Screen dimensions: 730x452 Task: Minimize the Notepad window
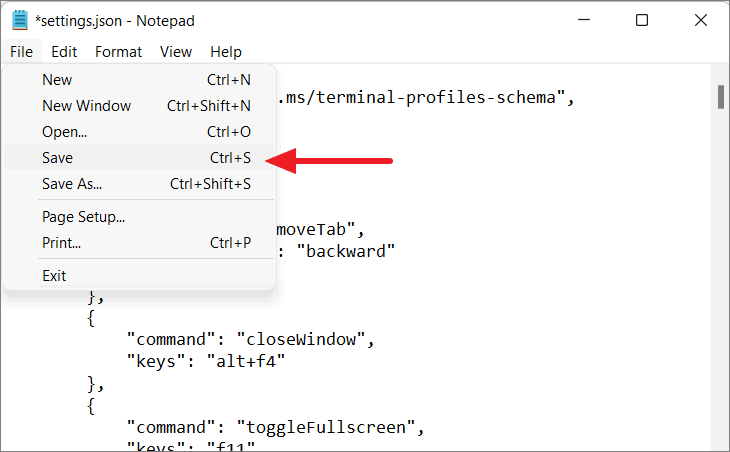584,20
